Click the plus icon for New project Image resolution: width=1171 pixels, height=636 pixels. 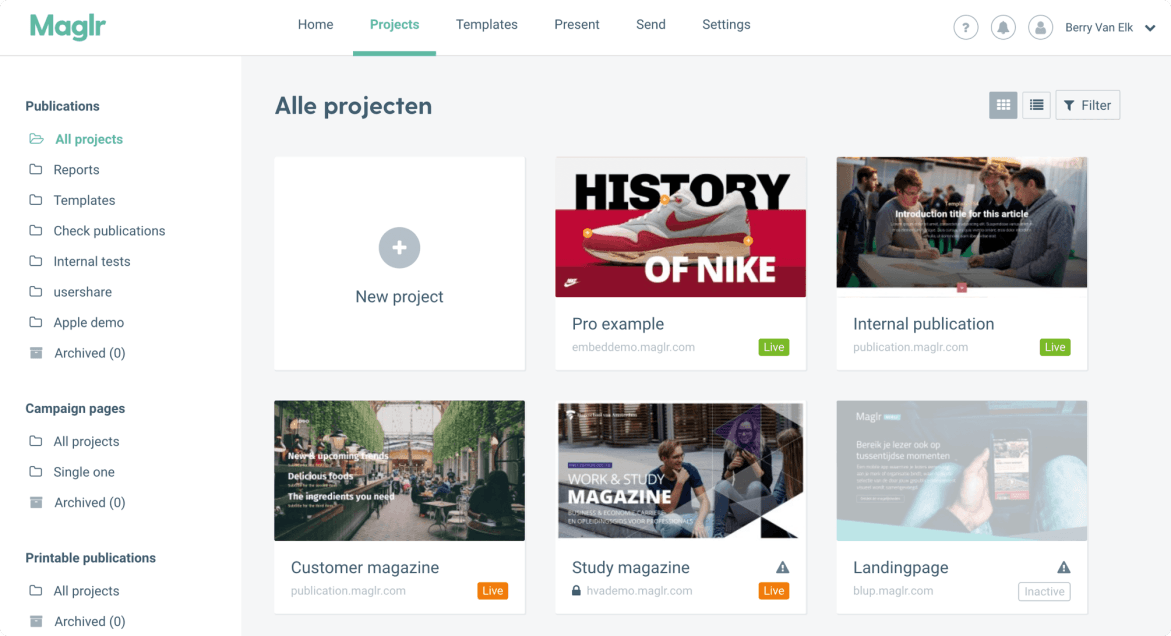(x=400, y=248)
